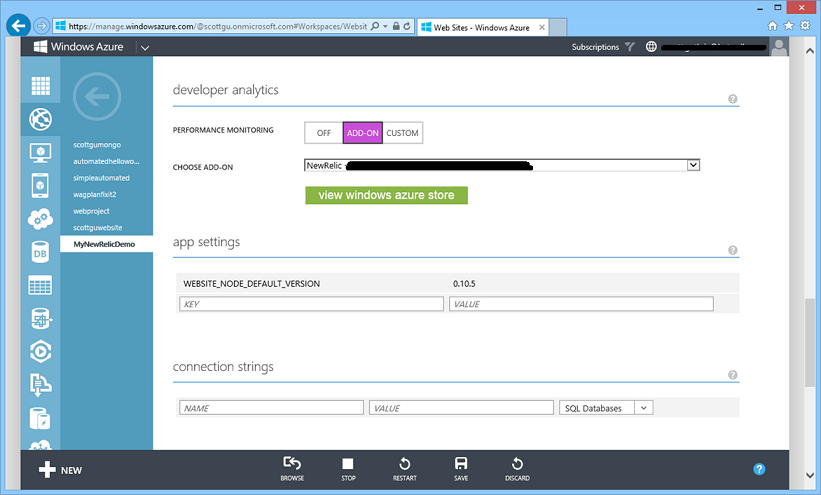The image size is (821, 495).
Task: Select scottgumongo site
Action: click(97, 145)
